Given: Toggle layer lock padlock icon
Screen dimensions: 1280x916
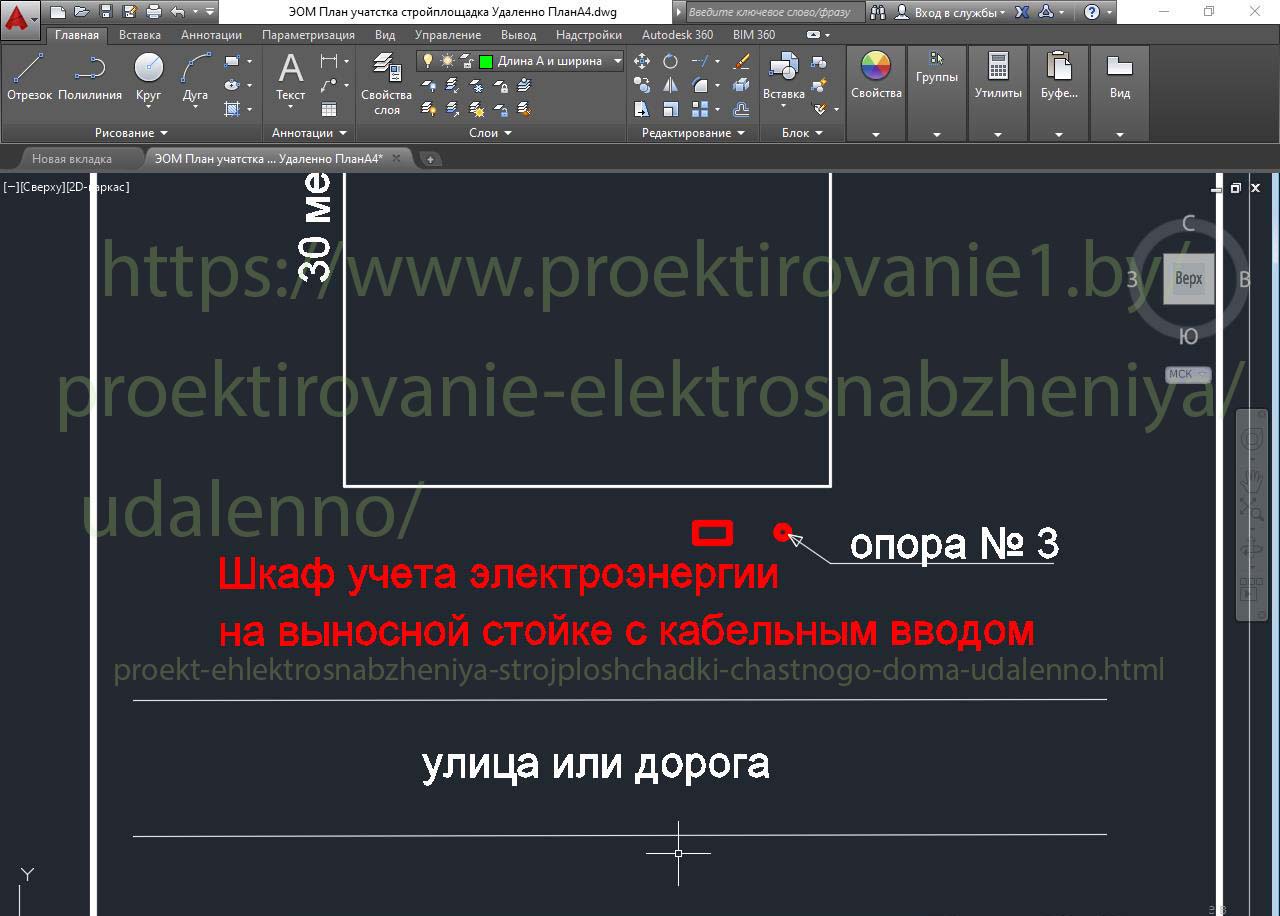Looking at the screenshot, I should [x=466, y=61].
